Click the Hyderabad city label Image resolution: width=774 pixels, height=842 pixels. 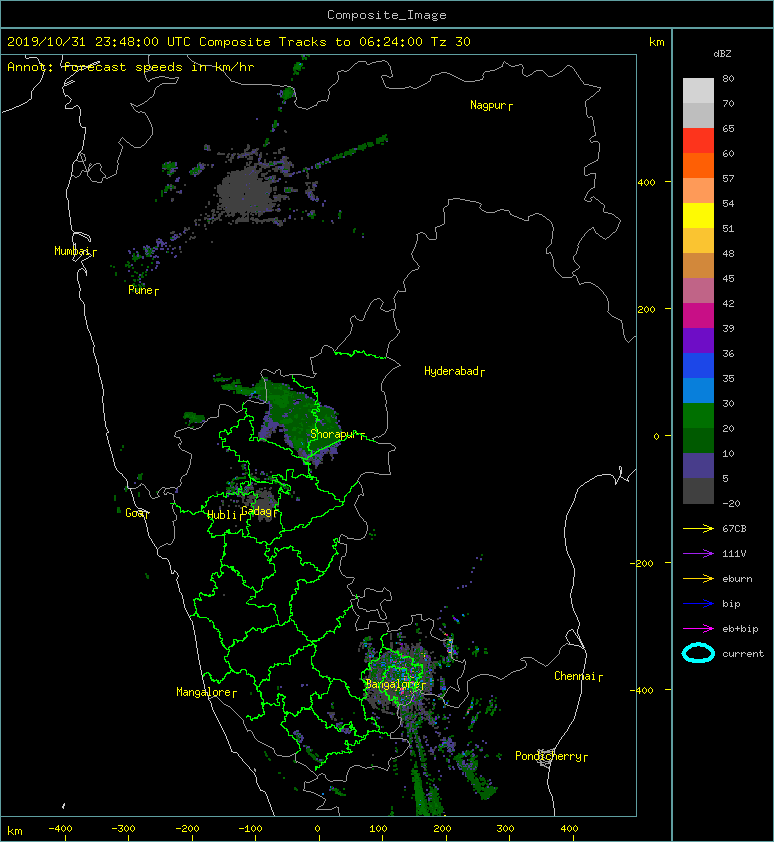451,371
